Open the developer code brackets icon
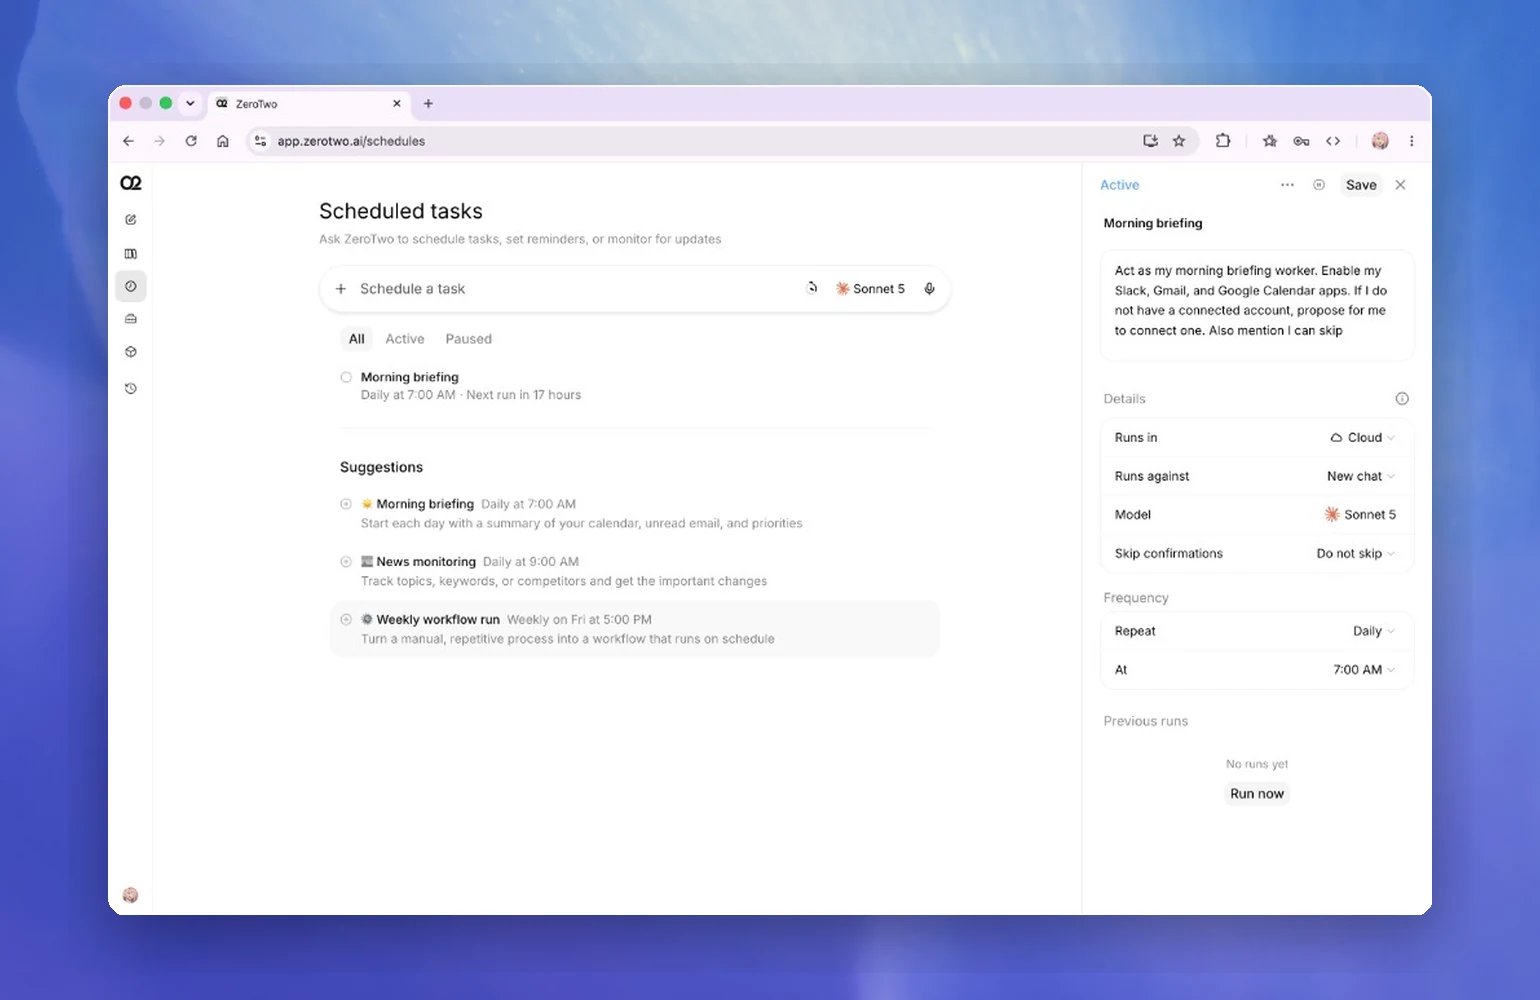Viewport: 1540px width, 1000px height. point(1333,141)
